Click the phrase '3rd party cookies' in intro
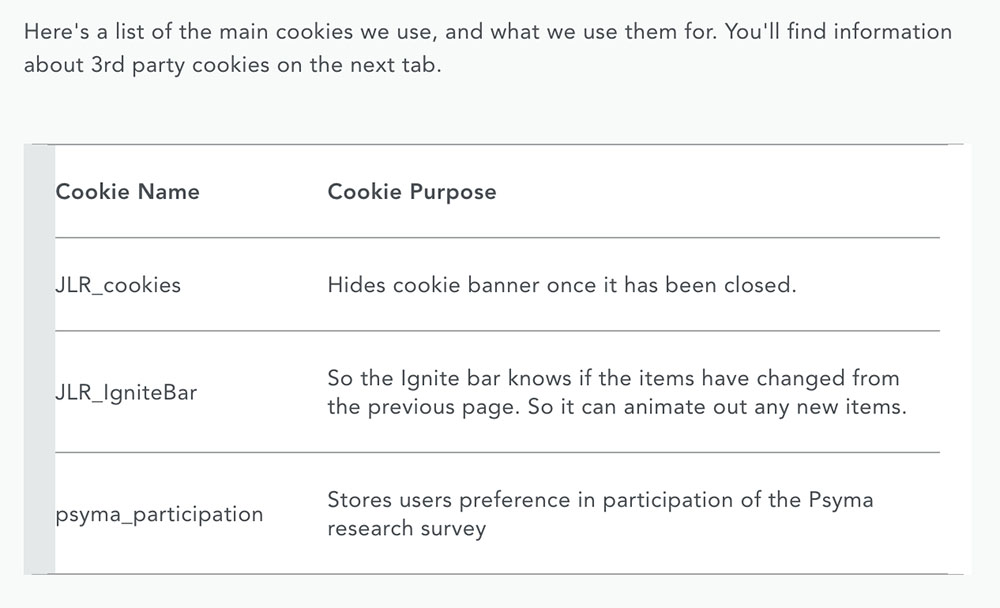1000x608 pixels. pos(180,65)
